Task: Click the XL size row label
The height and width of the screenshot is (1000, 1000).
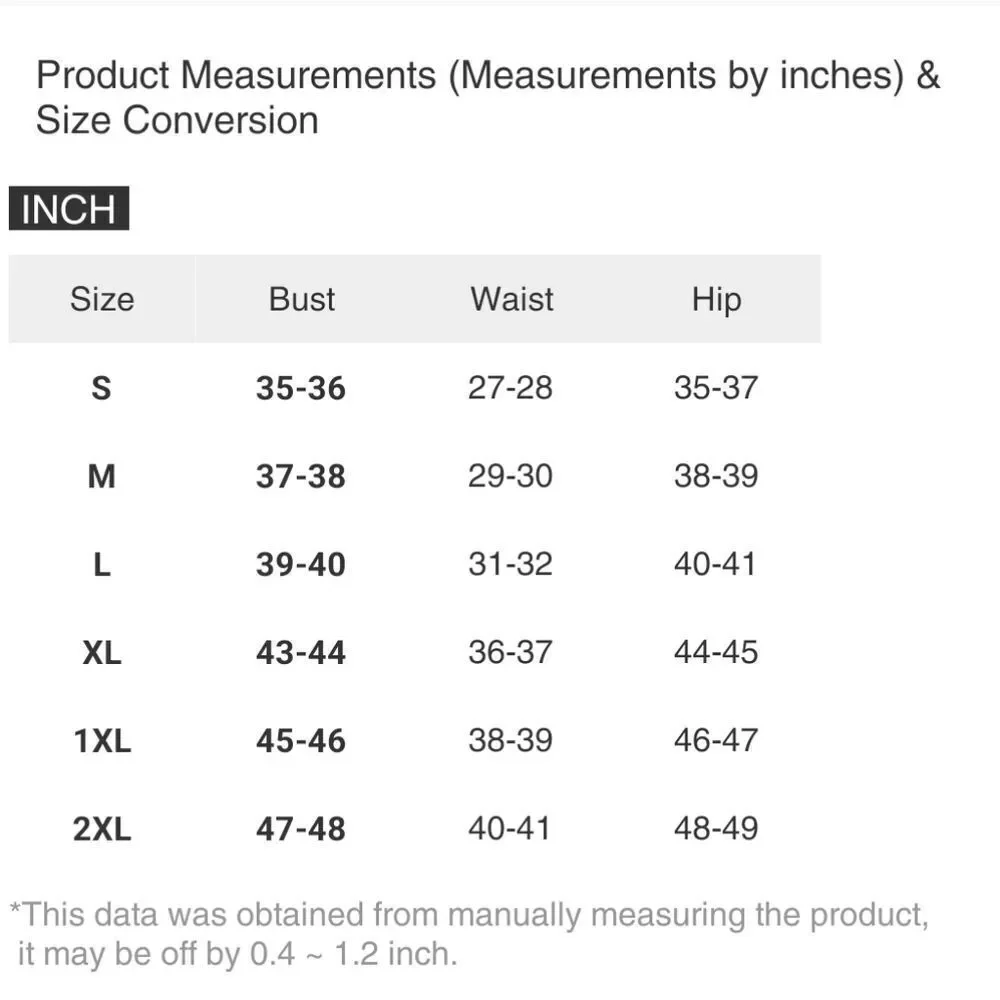Action: 101,652
